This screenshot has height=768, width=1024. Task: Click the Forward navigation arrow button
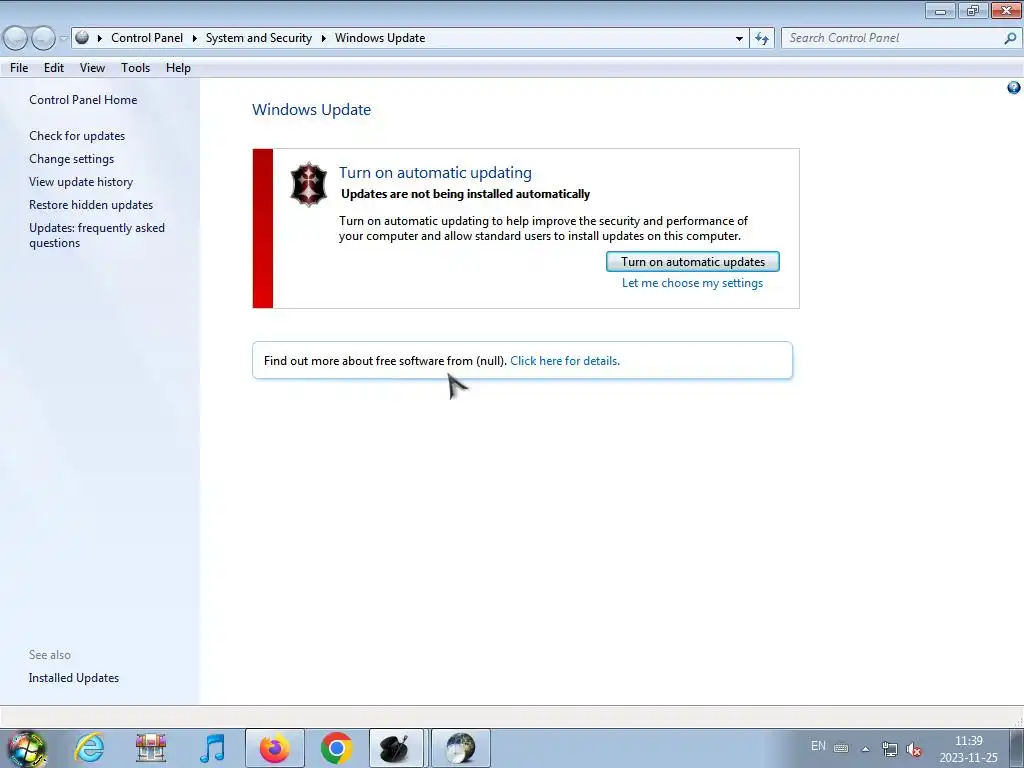(x=43, y=39)
